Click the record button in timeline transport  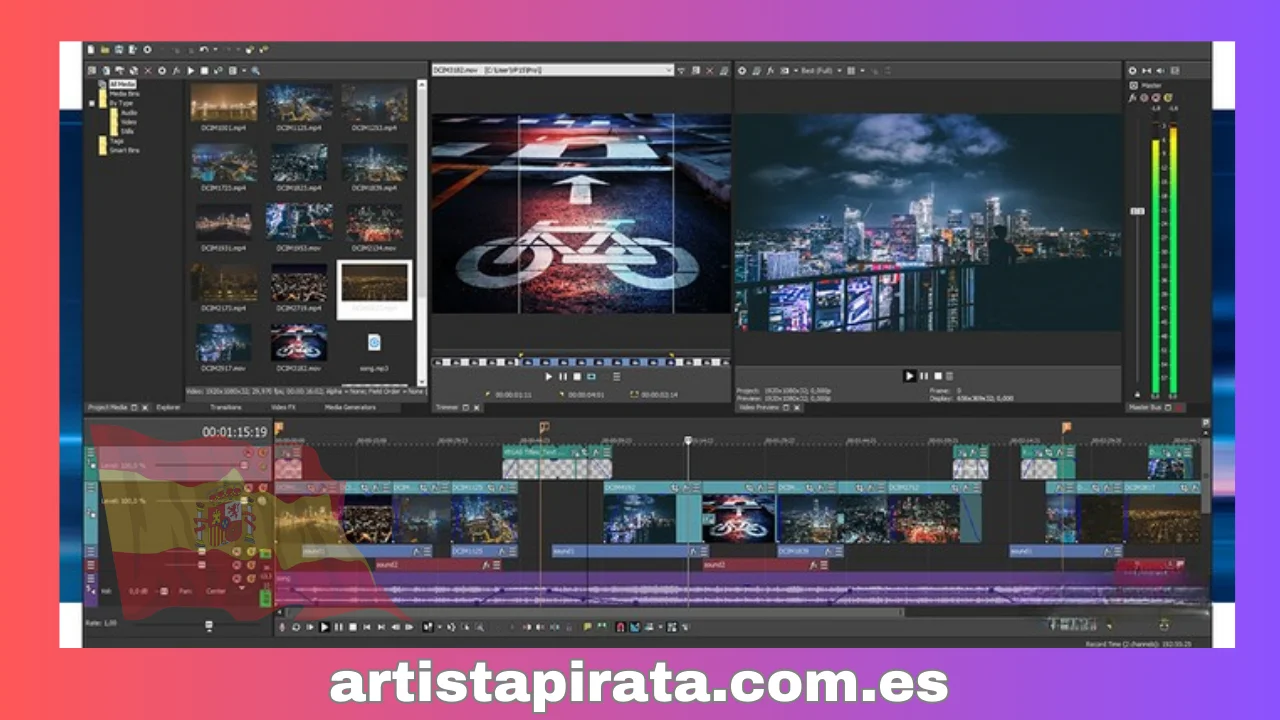[282, 627]
